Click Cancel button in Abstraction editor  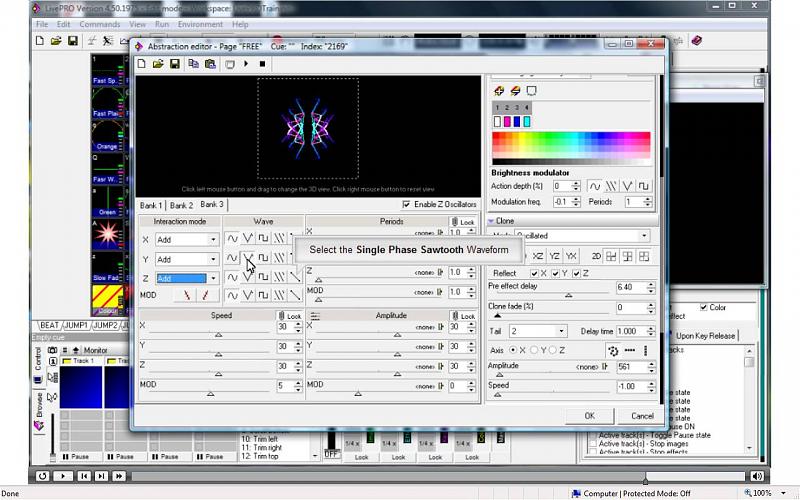coord(642,416)
